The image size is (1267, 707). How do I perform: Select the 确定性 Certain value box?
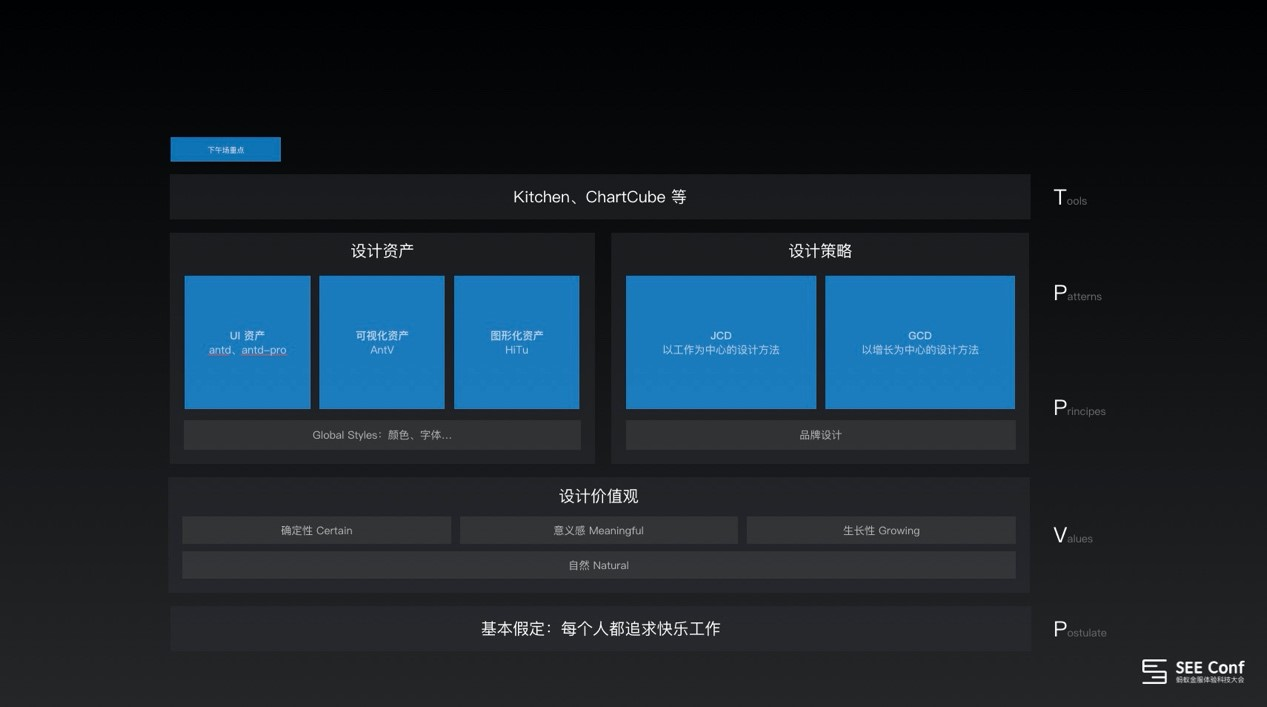(316, 530)
